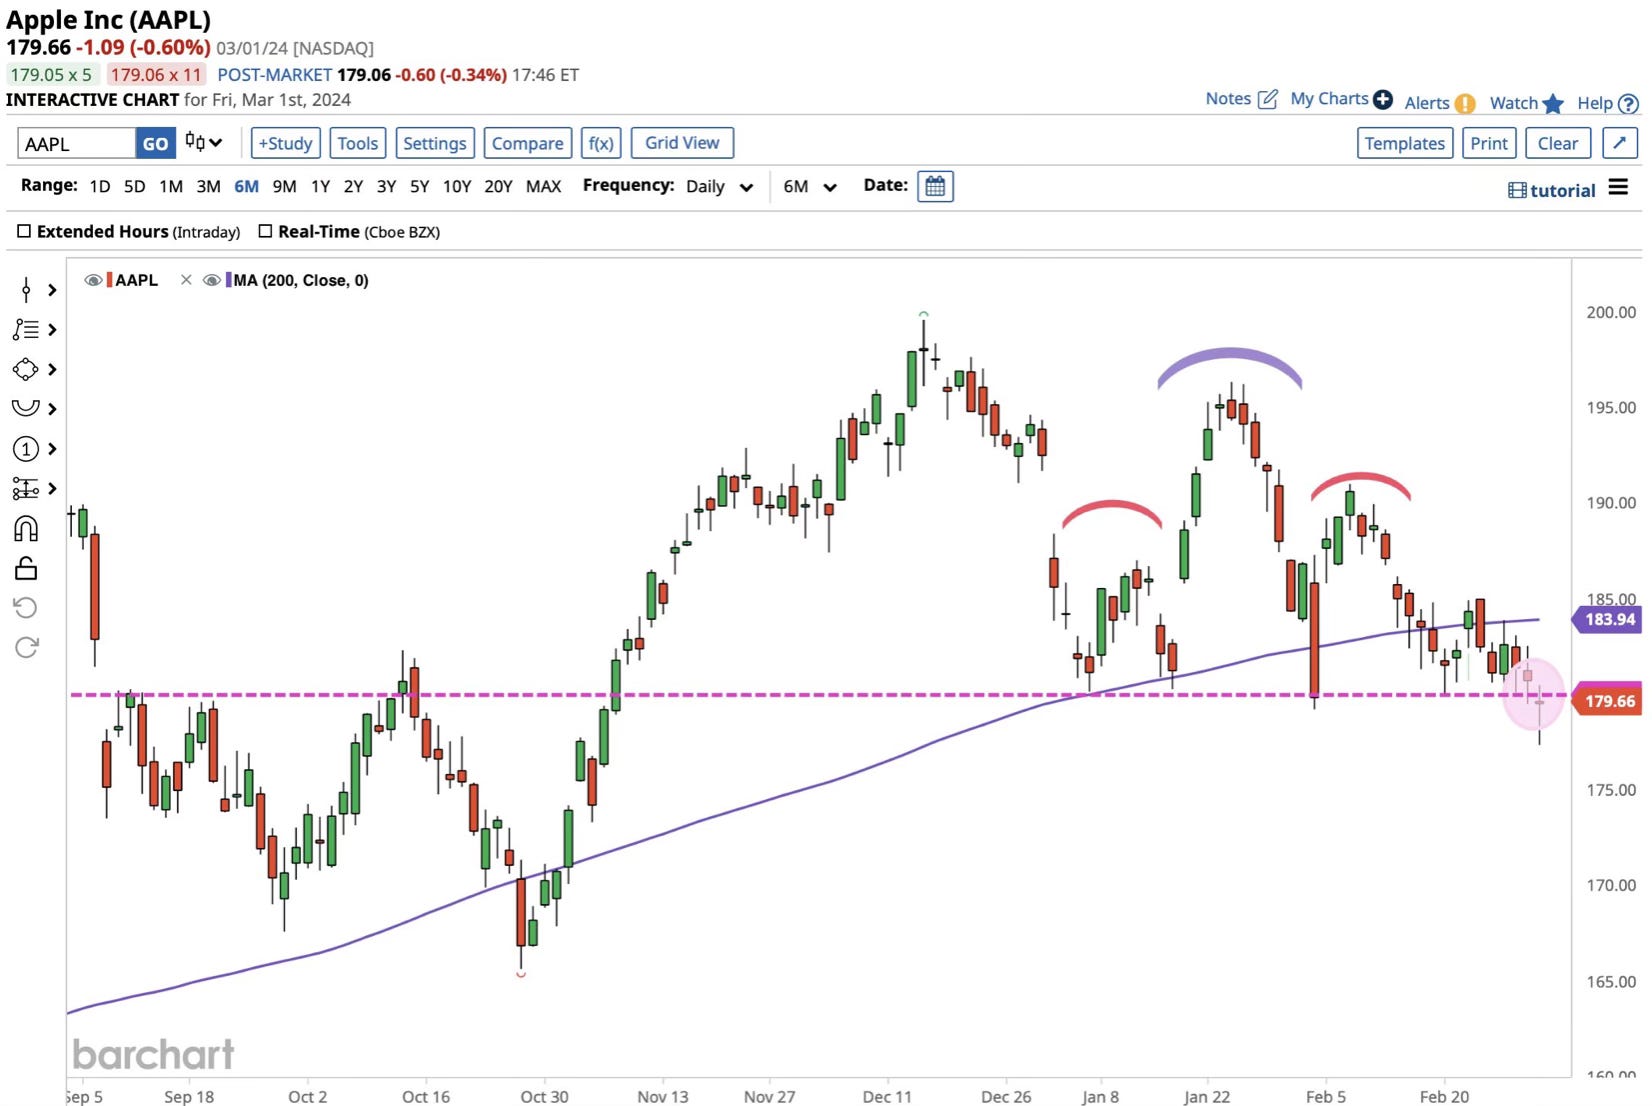This screenshot has width=1652, height=1106.
Task: Select the MAX range
Action: [x=543, y=186]
